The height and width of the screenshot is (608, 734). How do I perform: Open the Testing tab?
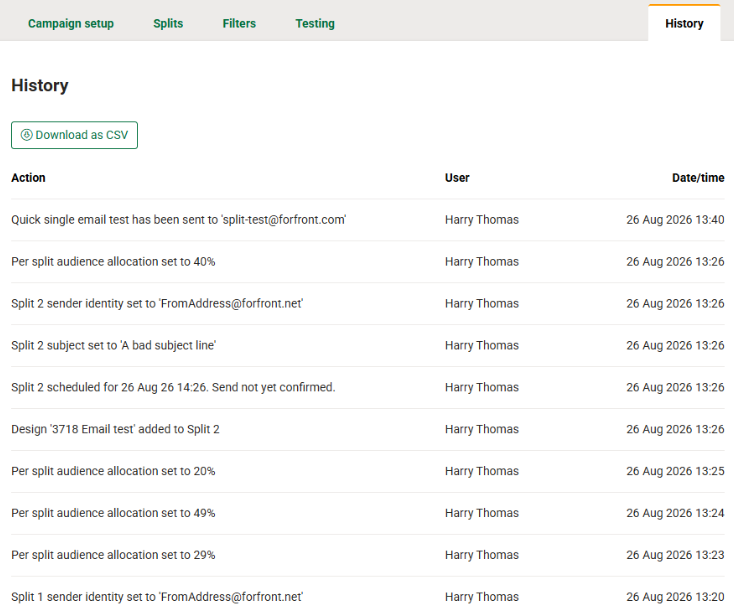click(315, 23)
